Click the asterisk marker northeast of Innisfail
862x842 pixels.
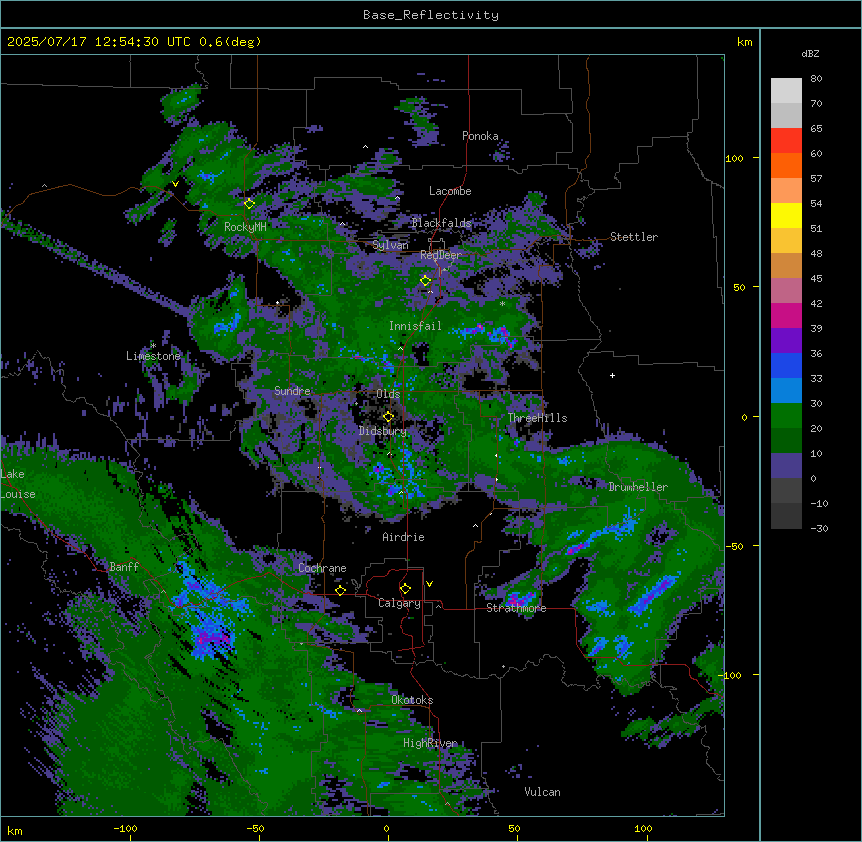[x=502, y=303]
